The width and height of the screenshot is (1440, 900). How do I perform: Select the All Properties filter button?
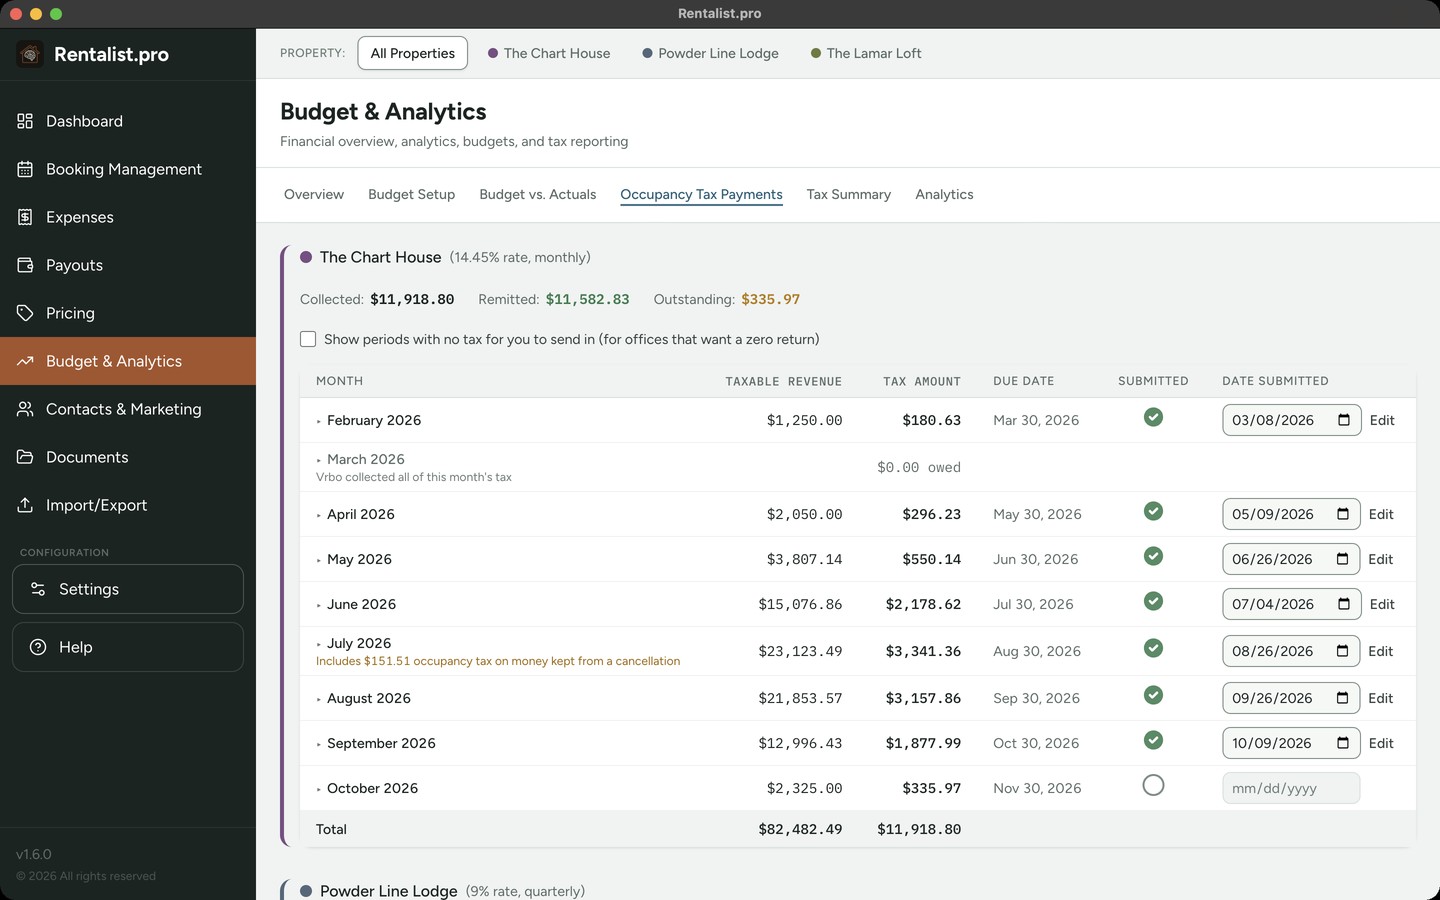coord(412,53)
